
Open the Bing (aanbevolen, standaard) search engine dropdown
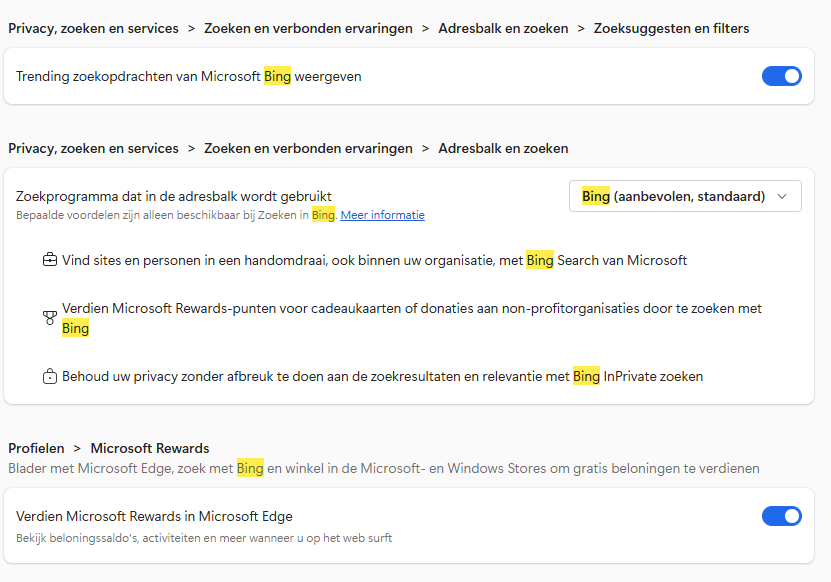coord(685,197)
